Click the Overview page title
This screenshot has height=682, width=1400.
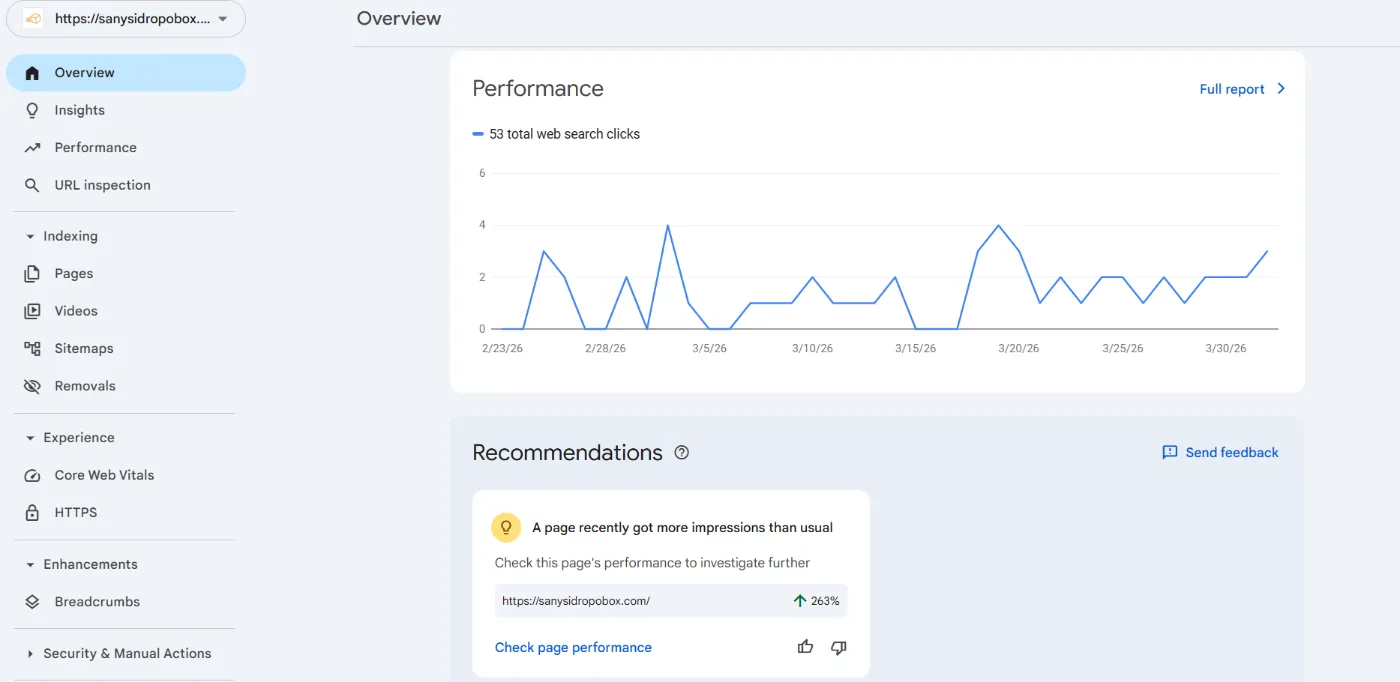click(399, 18)
